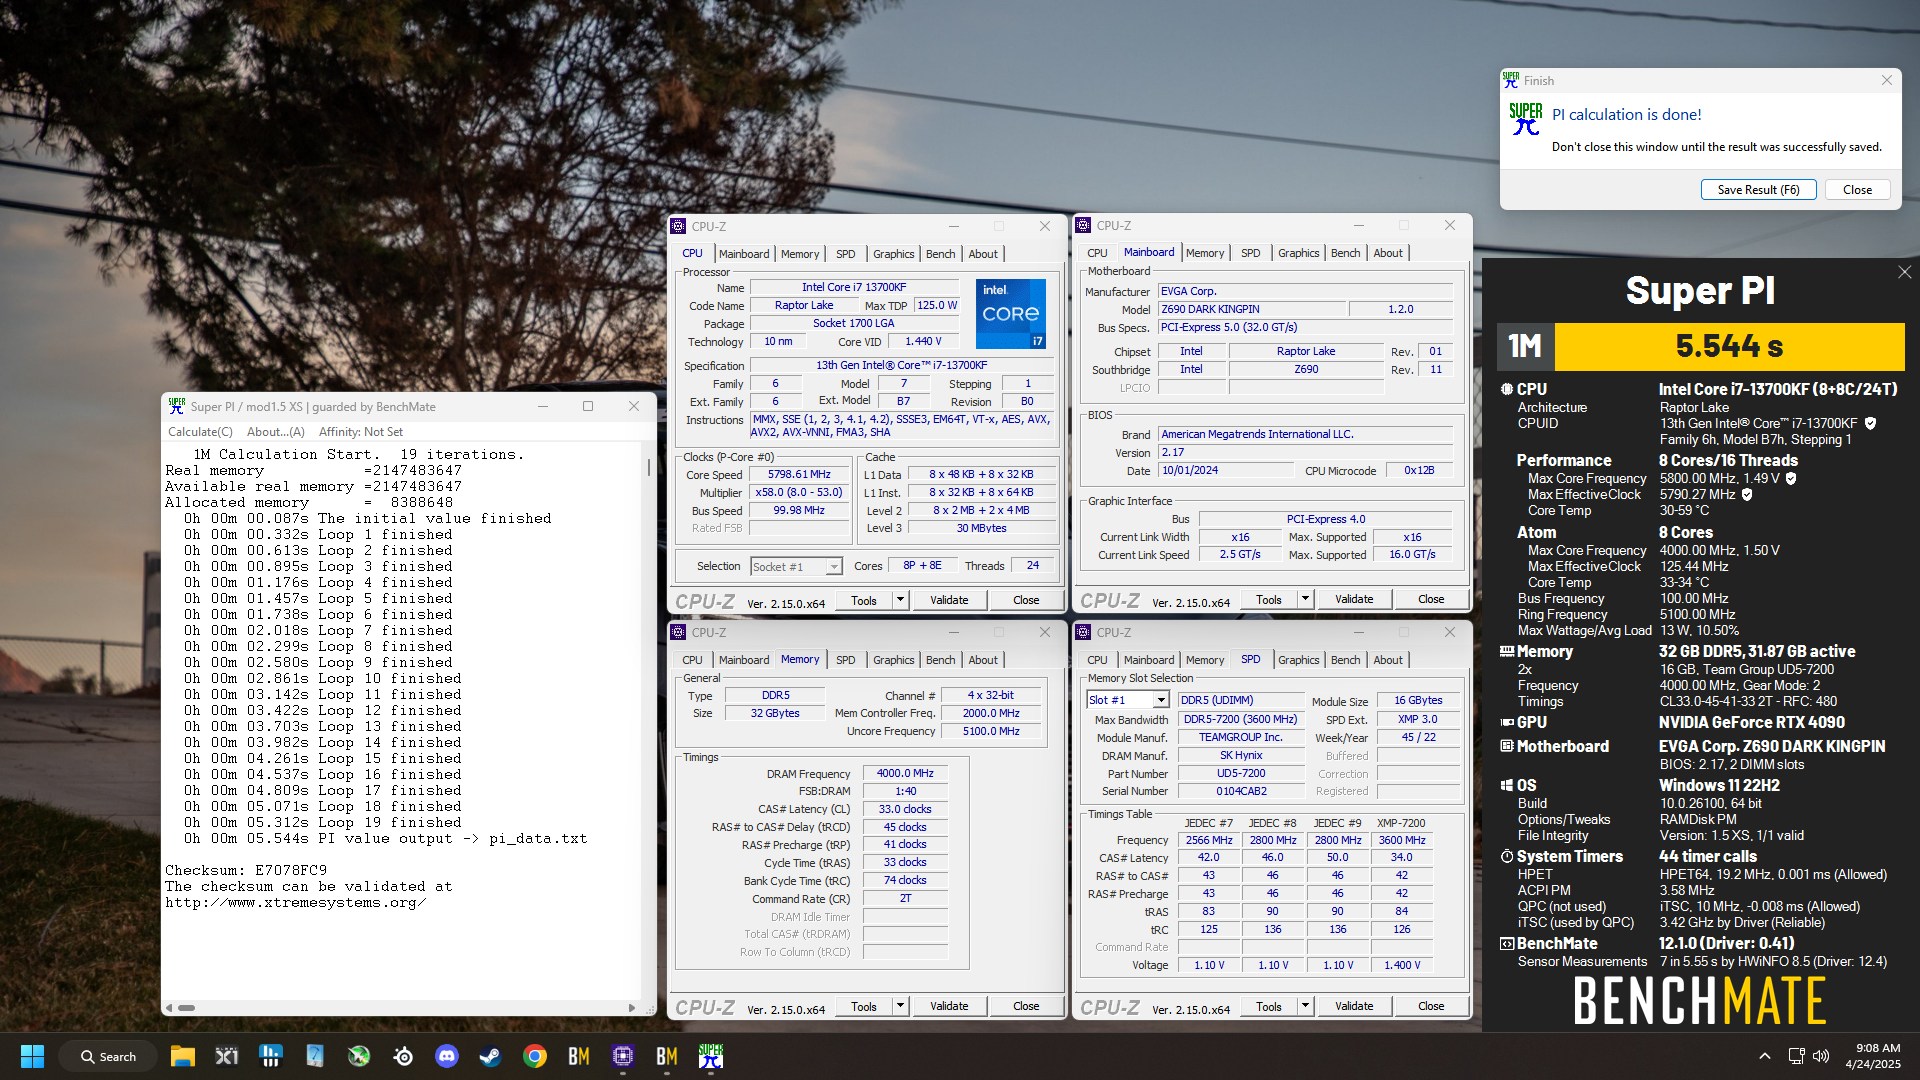Launch the X1 app from taskbar
1920x1080 pixels.
226,1056
